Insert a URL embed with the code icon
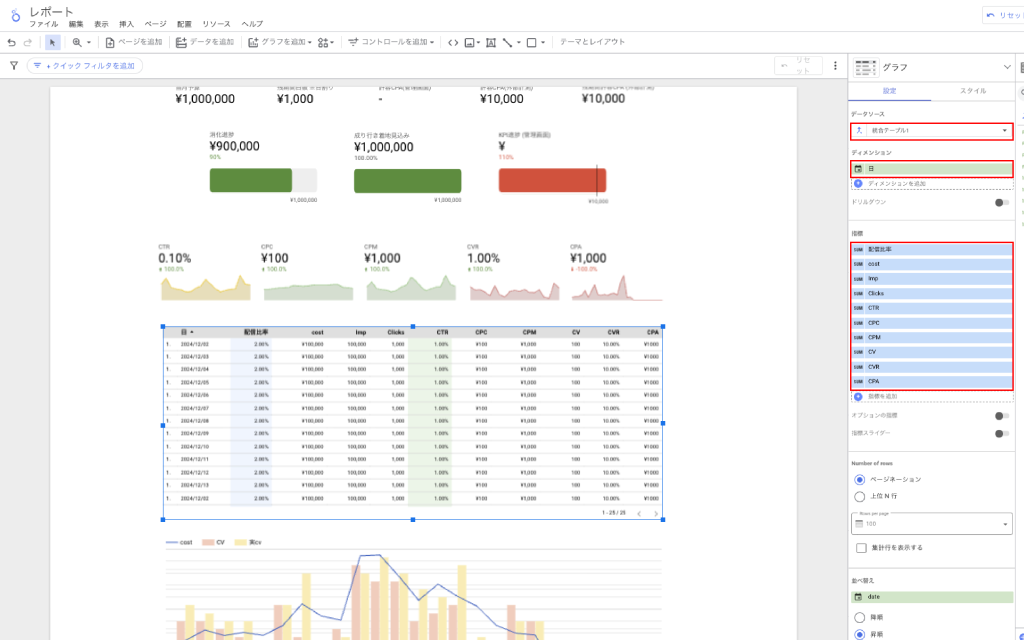 point(453,42)
